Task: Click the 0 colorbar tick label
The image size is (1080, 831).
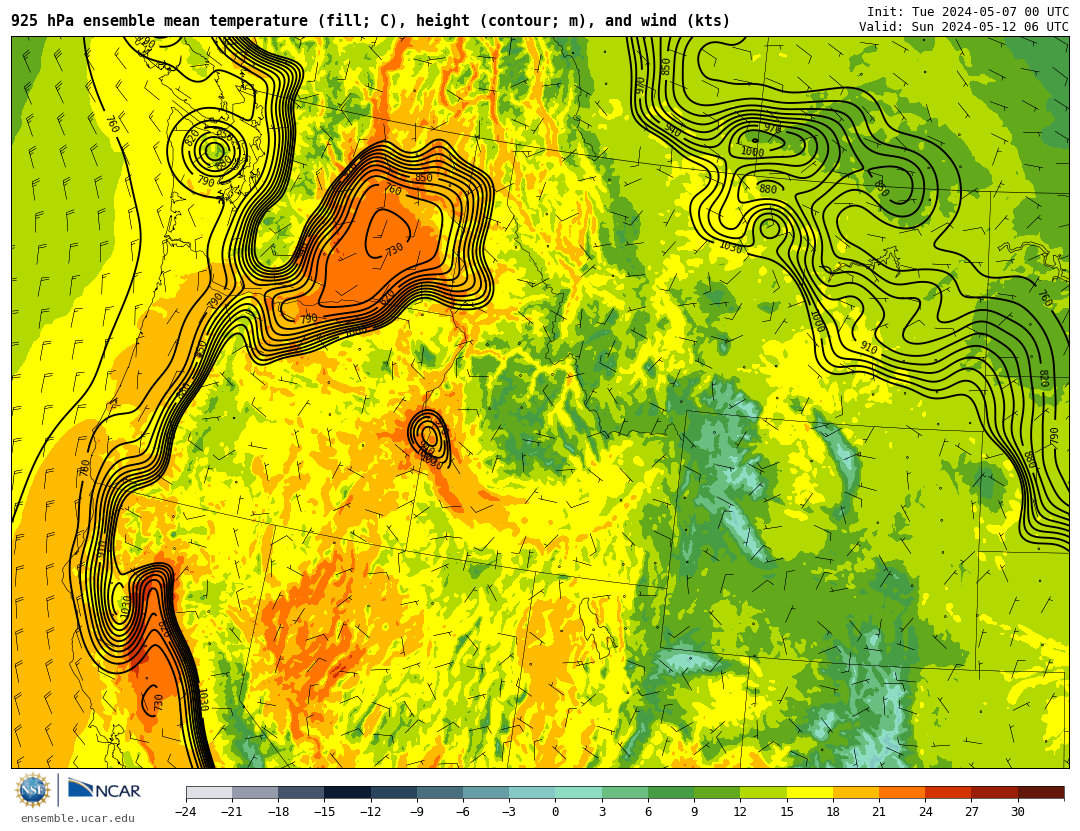Action: tap(556, 812)
